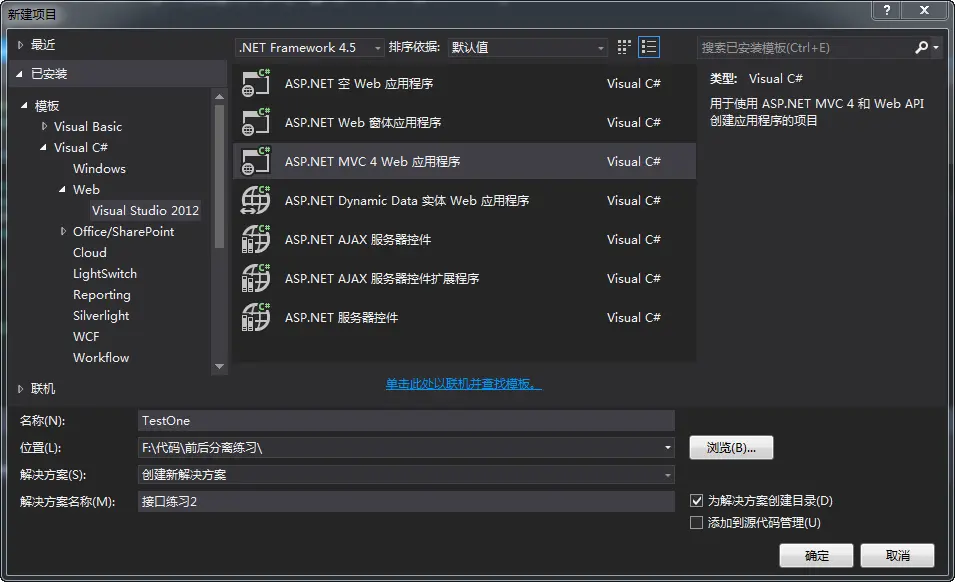Select LightSwitch in the template tree

pyautogui.click(x=105, y=274)
